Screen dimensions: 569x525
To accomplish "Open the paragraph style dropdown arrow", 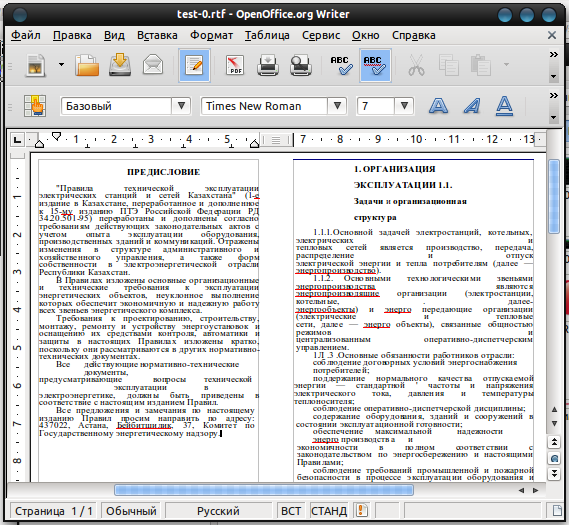I will tap(181, 106).
